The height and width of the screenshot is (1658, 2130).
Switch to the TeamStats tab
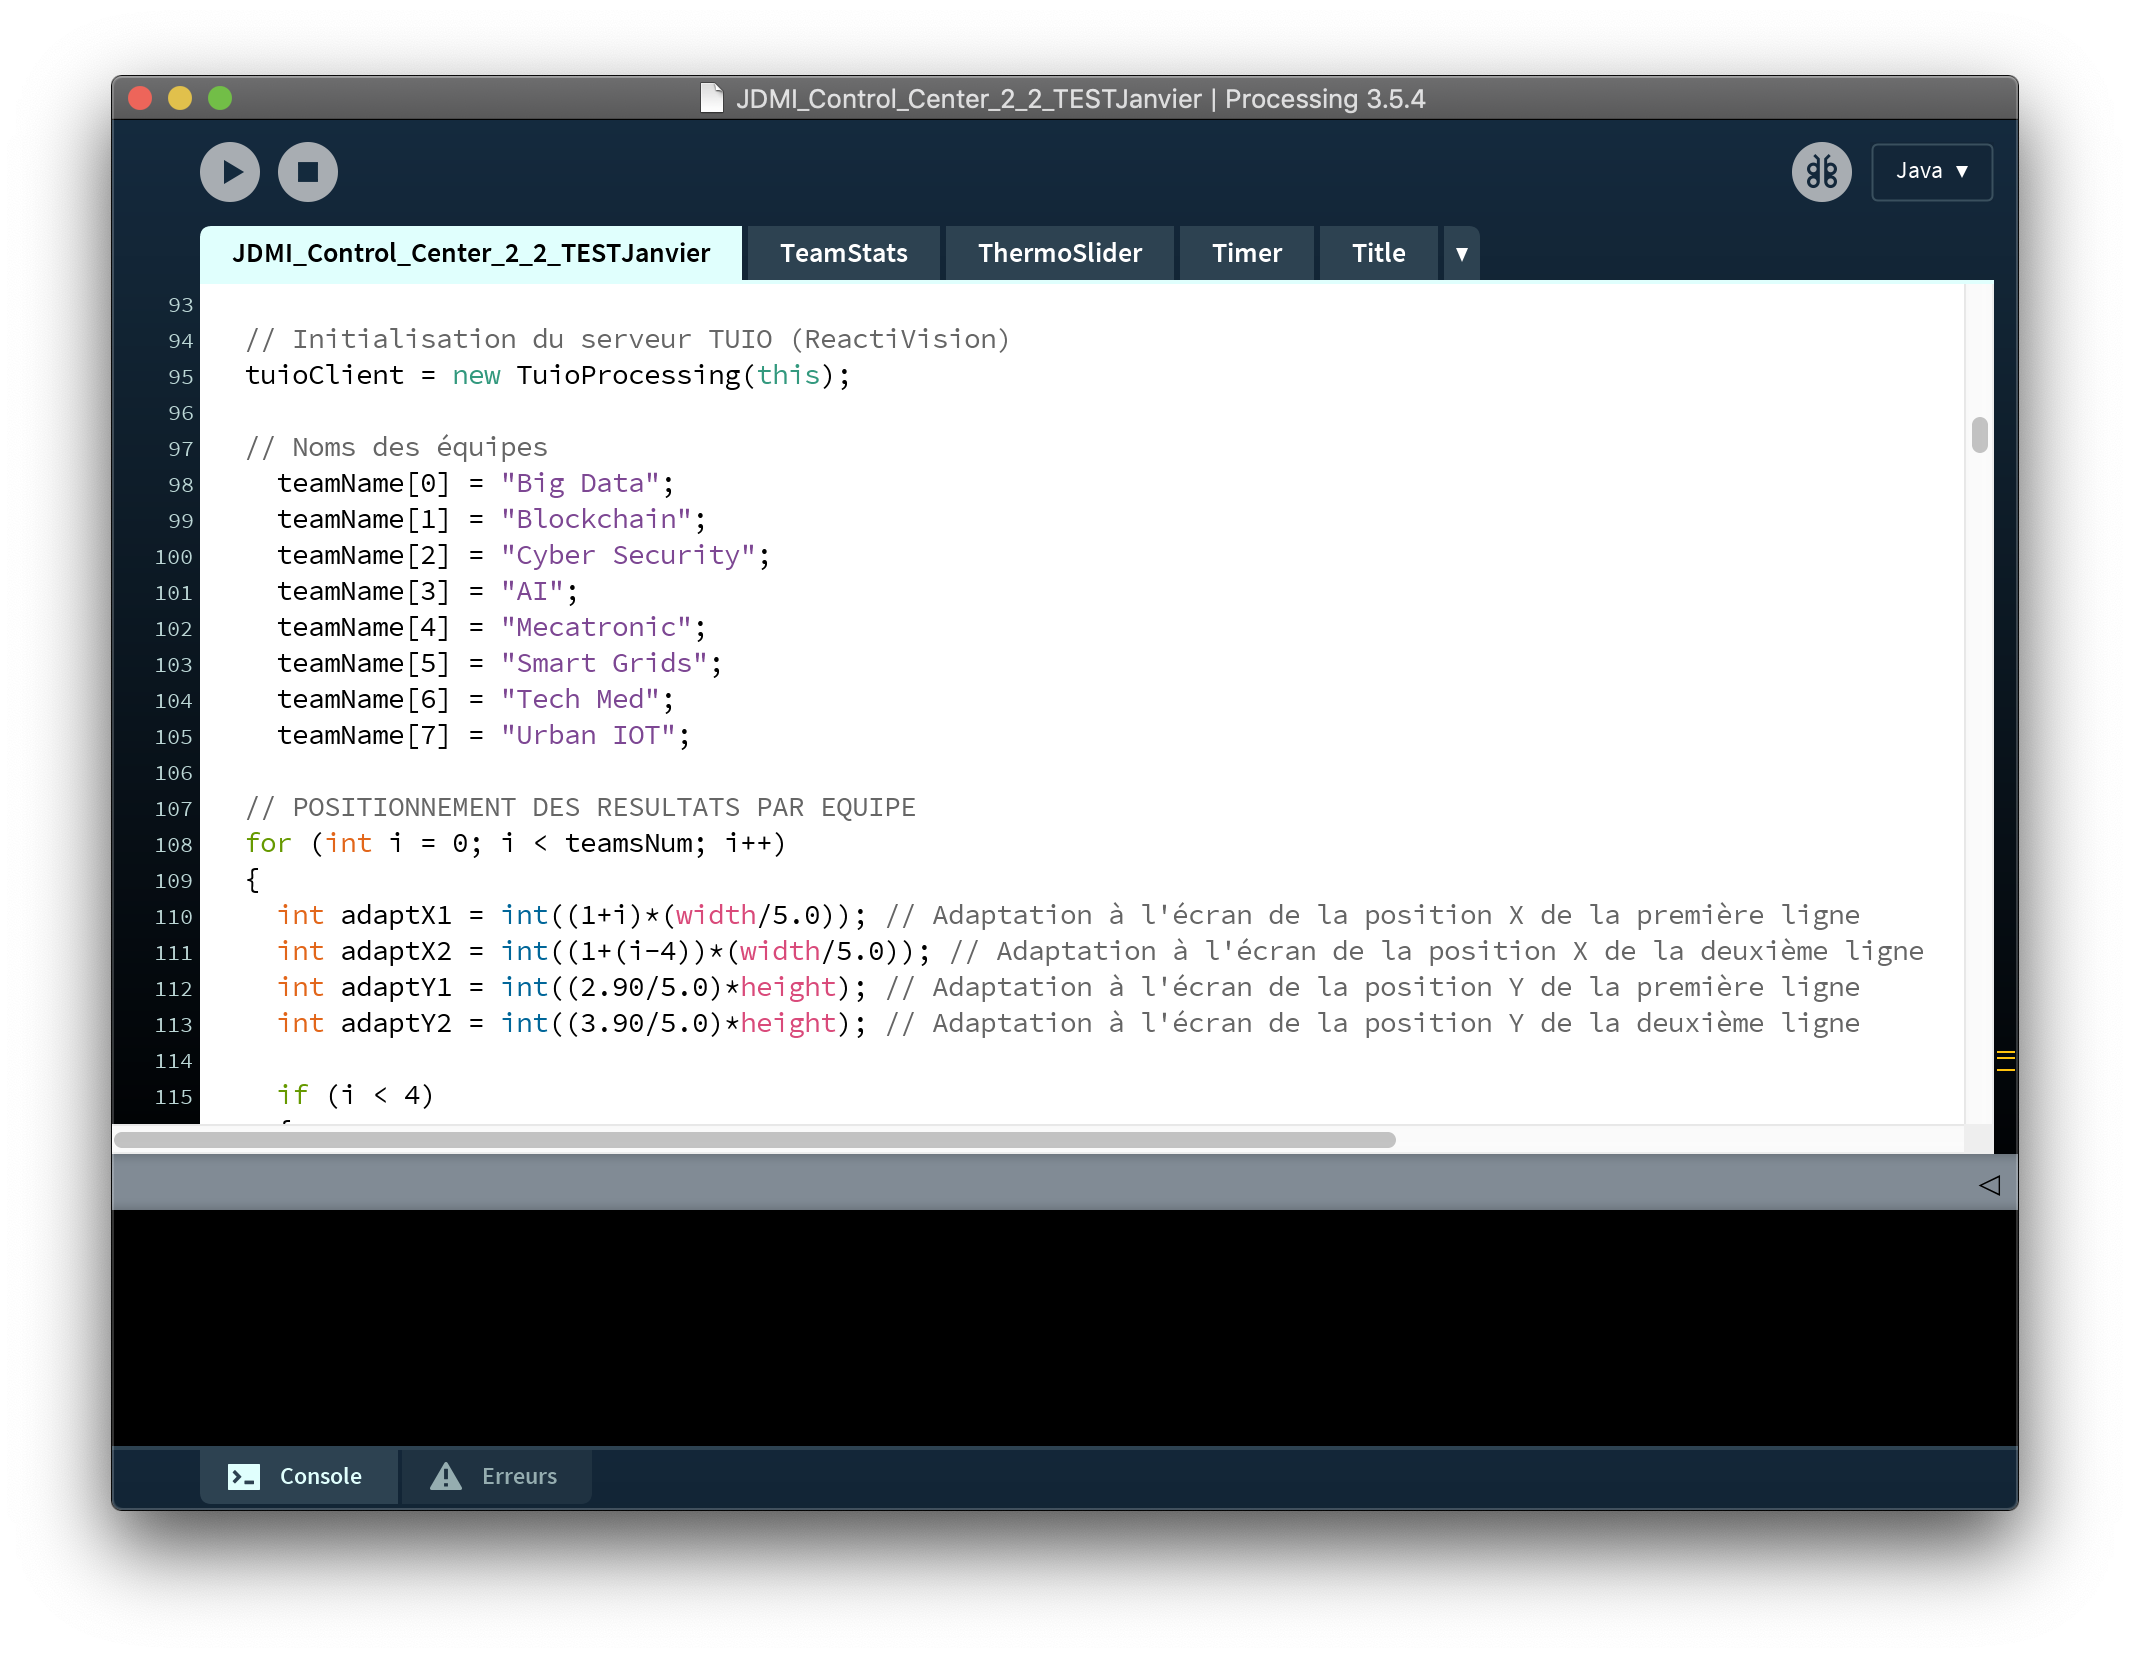[x=843, y=254]
